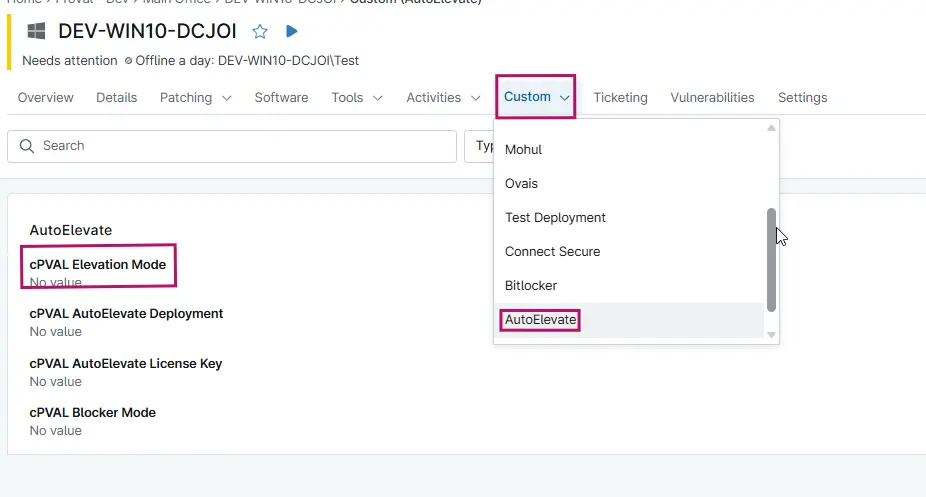Go to the Software tab
Image resolution: width=926 pixels, height=497 pixels.
[x=281, y=97]
